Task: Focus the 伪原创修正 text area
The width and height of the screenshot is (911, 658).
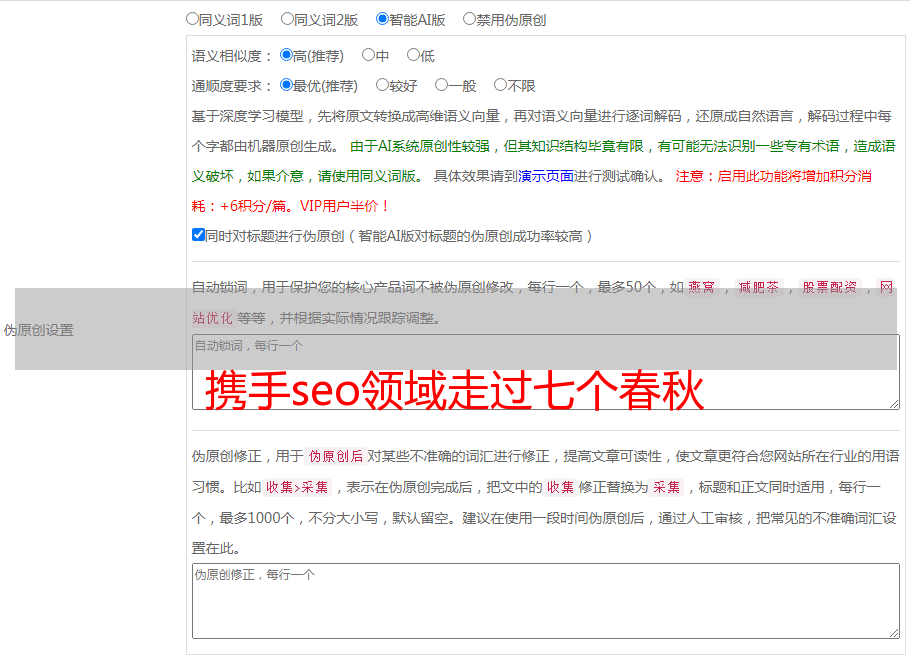Action: coord(545,600)
